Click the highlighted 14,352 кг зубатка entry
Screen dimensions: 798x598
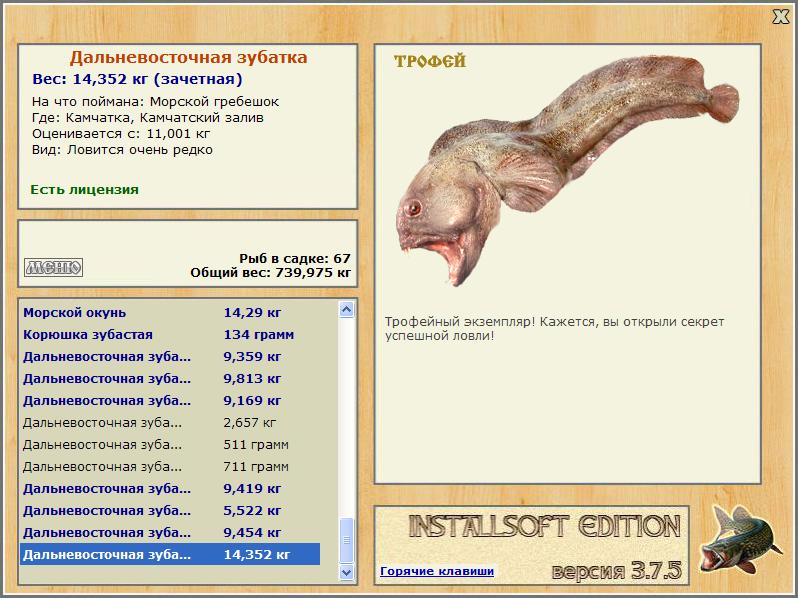coord(170,554)
